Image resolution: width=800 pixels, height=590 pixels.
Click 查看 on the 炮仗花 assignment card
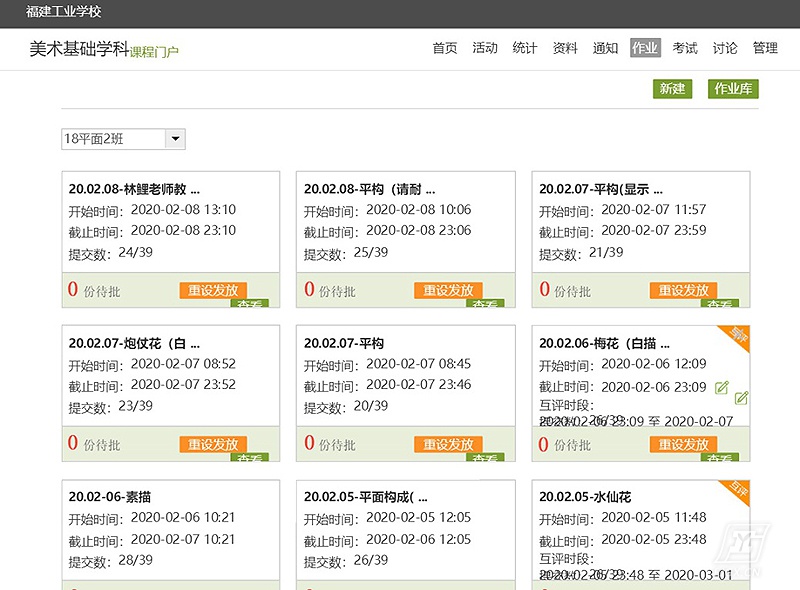250,457
